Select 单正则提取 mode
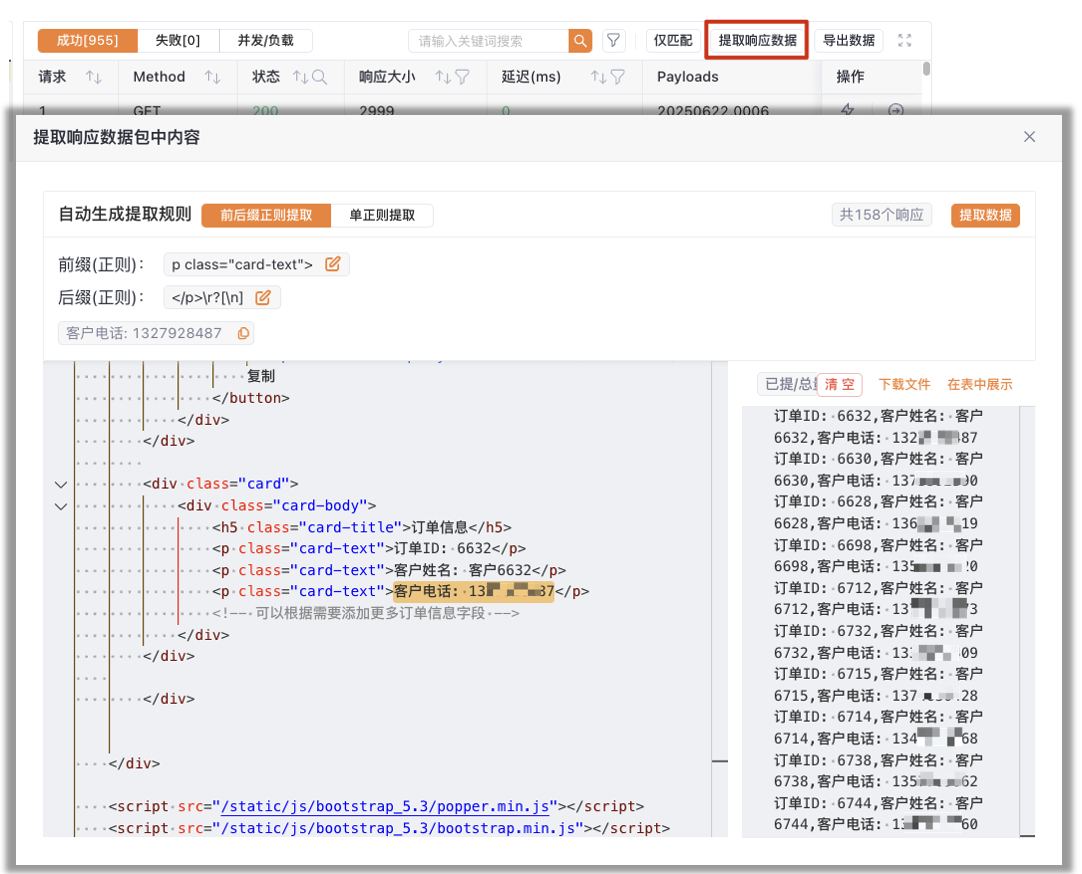The height and width of the screenshot is (874, 1082). [382, 215]
